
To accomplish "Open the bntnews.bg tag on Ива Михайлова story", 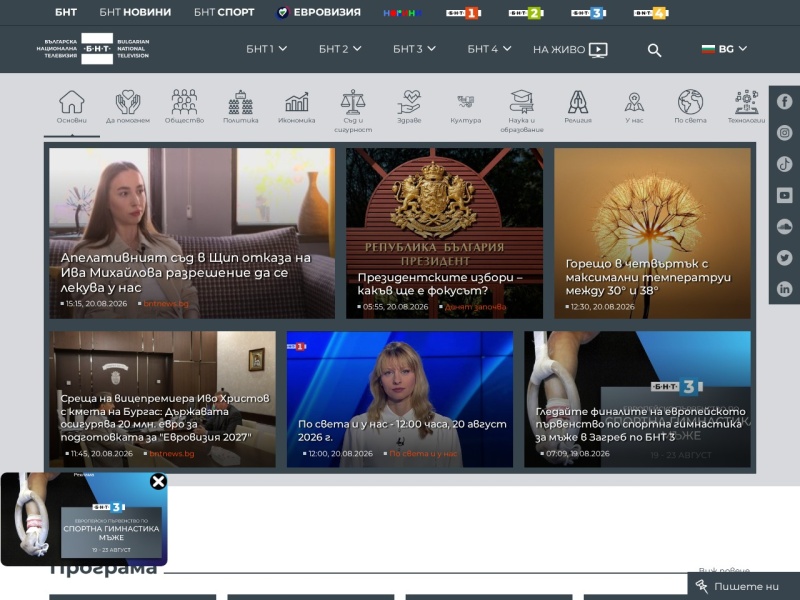I will point(166,304).
